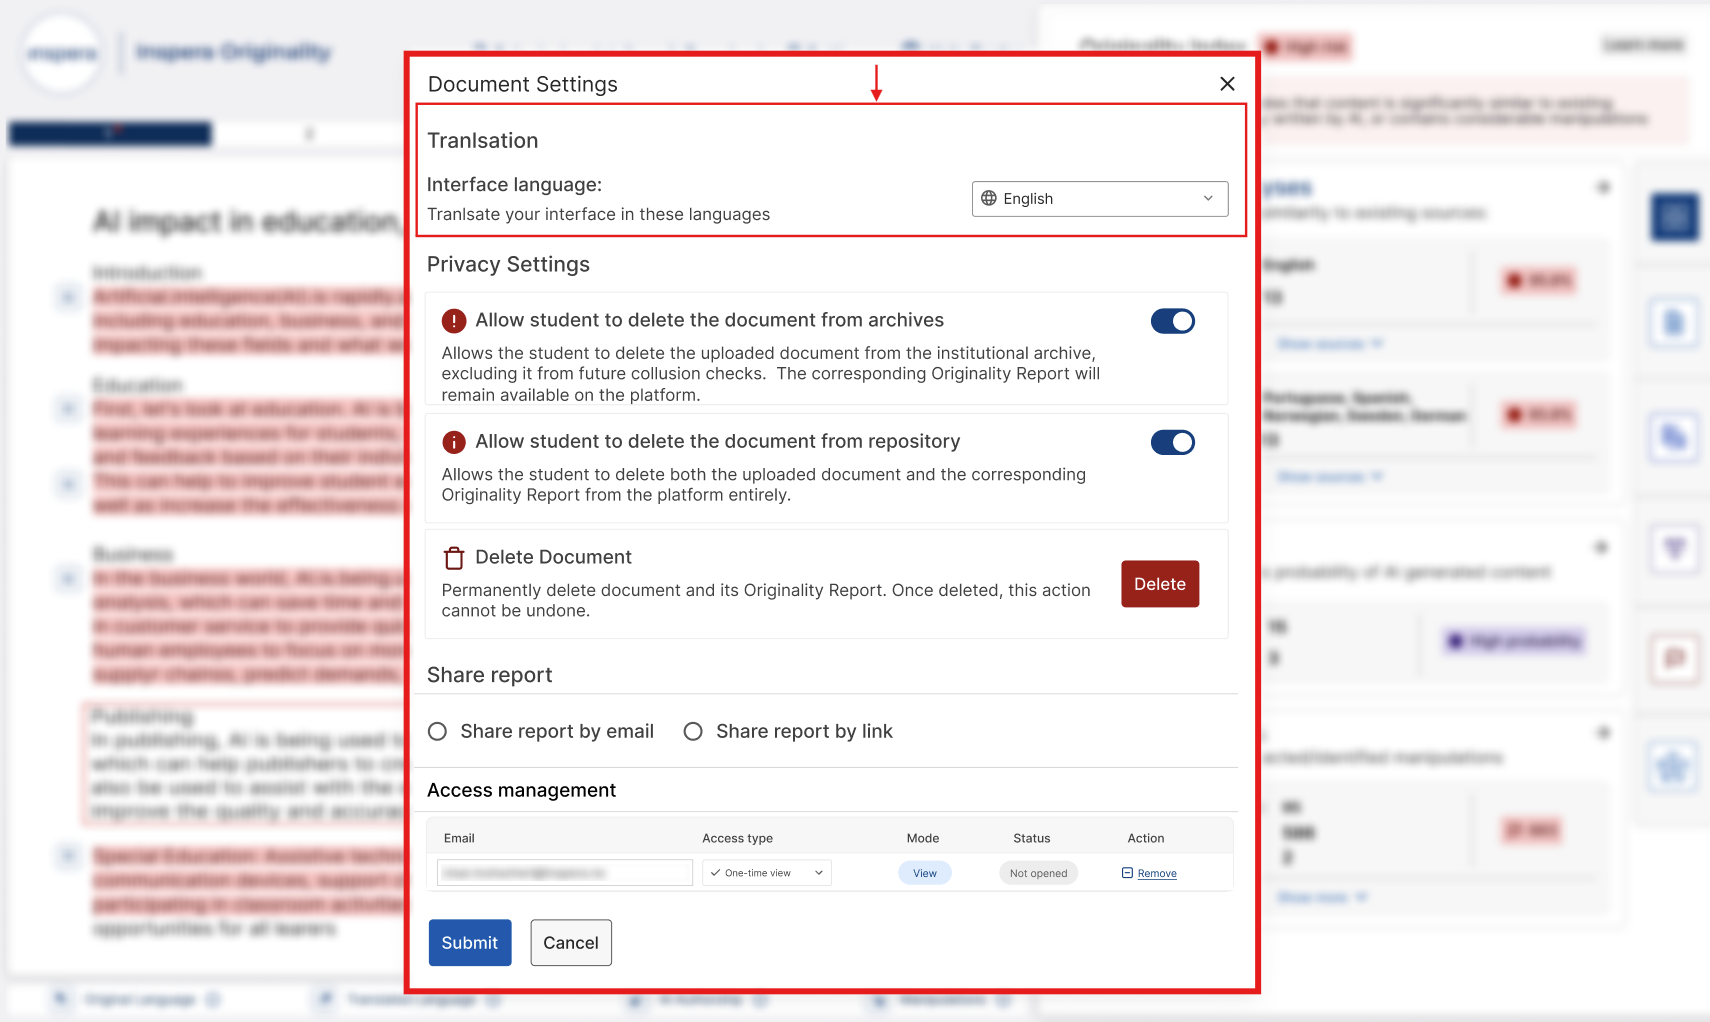Image resolution: width=1710 pixels, height=1022 pixels.
Task: Open the One-time view access type dropdown
Action: tap(765, 872)
